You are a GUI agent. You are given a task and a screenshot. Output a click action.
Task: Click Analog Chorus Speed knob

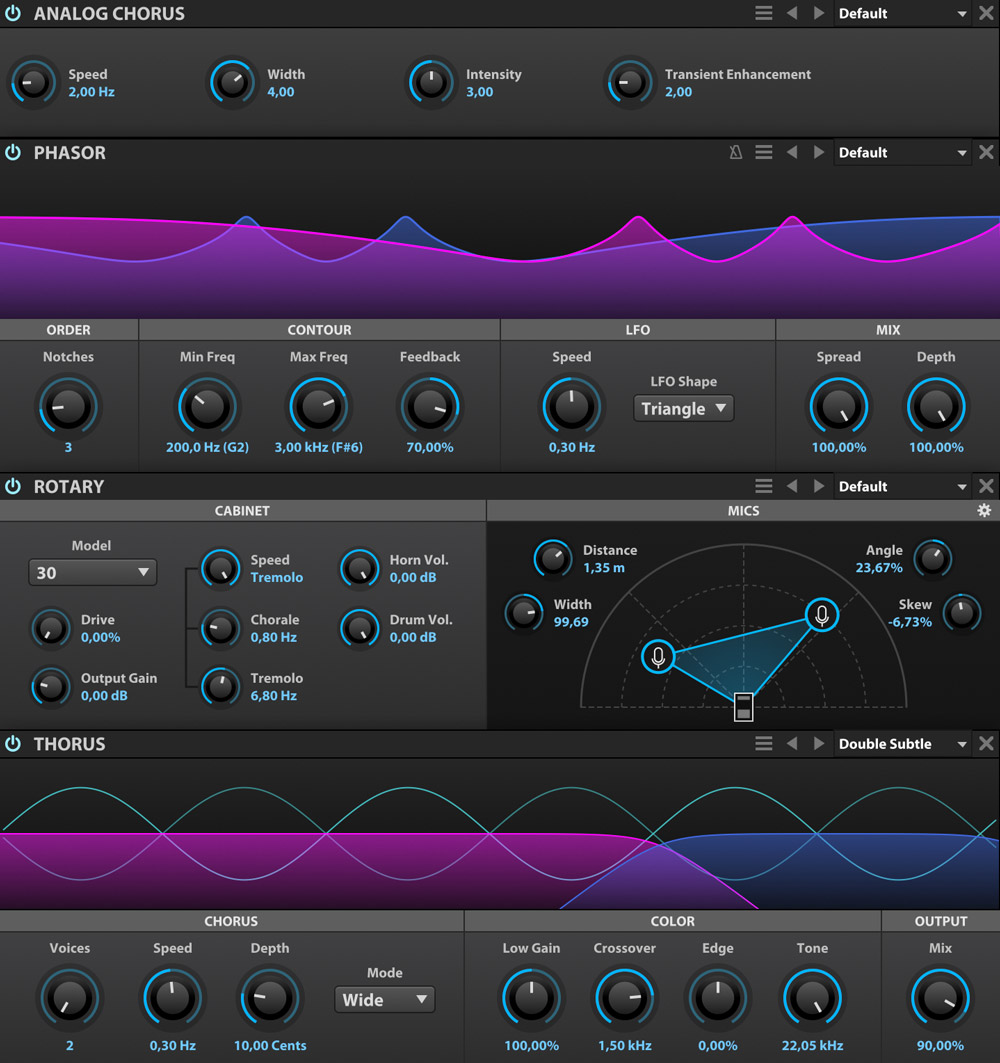[32, 82]
